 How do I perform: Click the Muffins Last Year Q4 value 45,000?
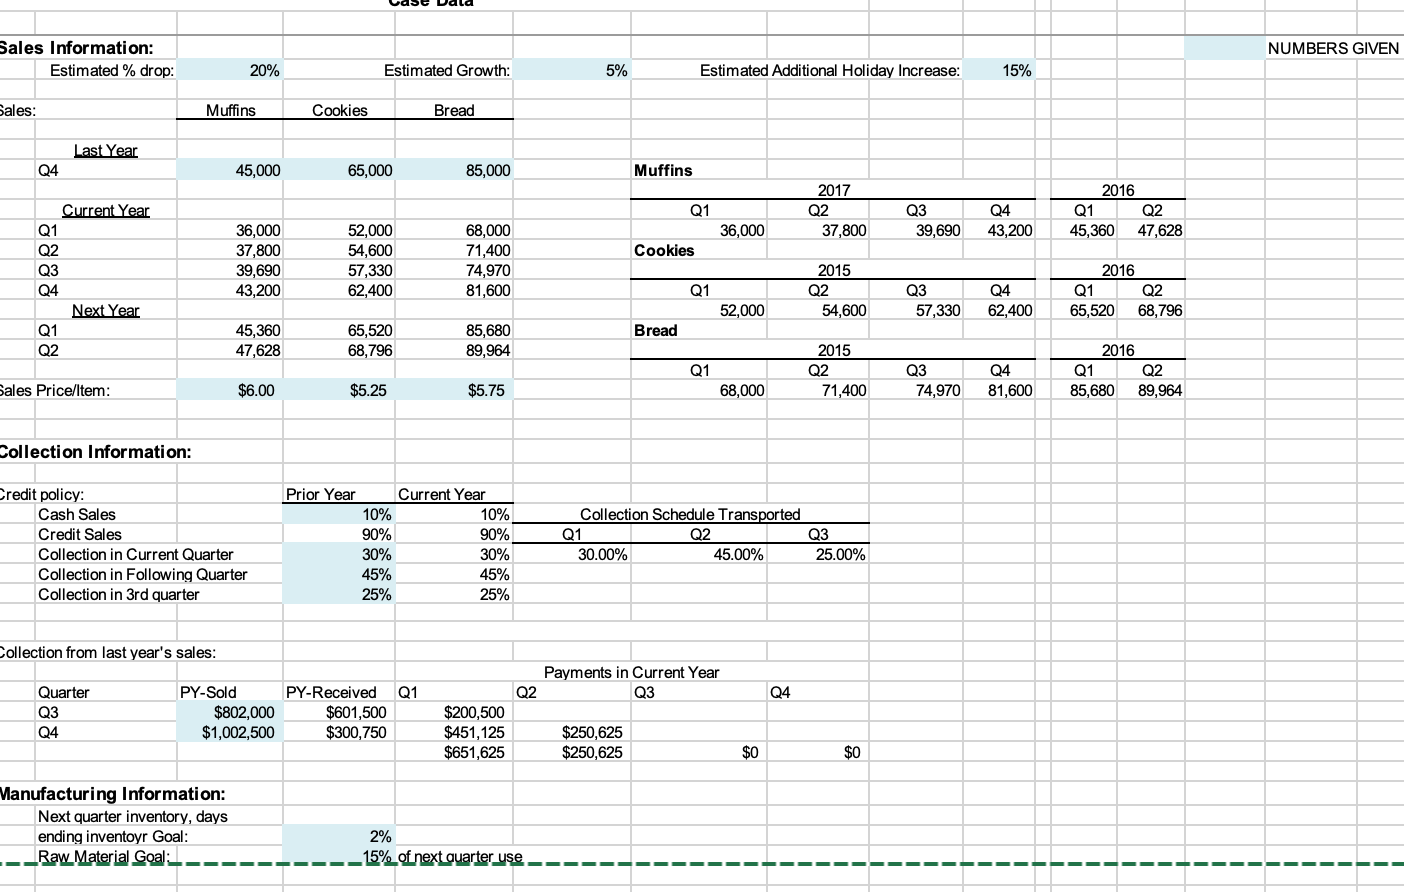point(250,170)
